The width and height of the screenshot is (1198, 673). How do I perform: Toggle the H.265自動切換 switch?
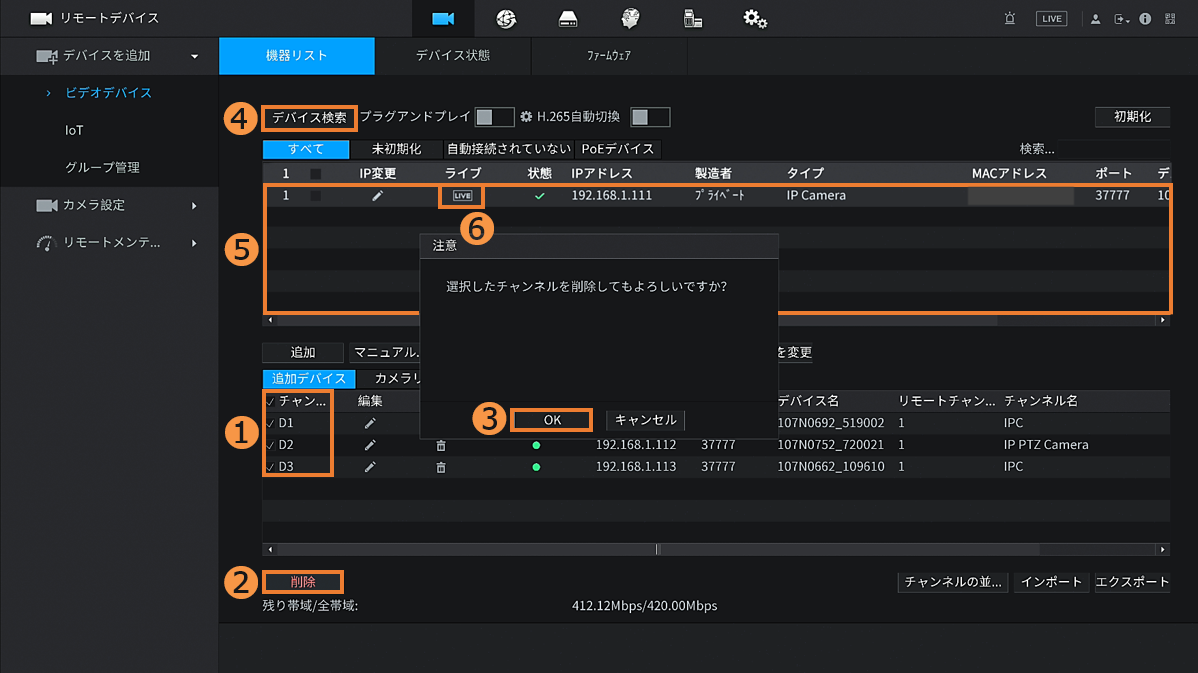click(x=650, y=117)
